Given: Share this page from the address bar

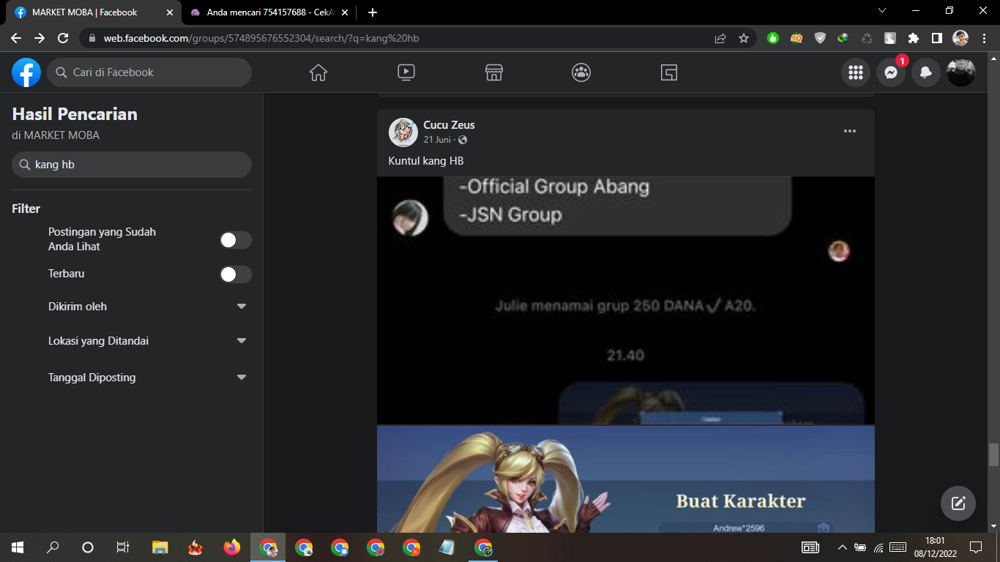Looking at the screenshot, I should tap(720, 38).
